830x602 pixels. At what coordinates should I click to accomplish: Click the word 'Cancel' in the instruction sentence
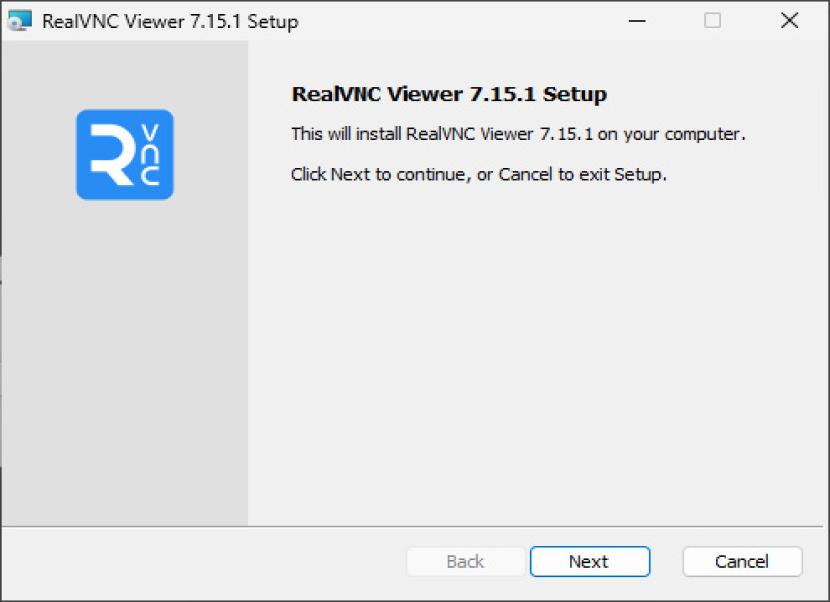click(x=525, y=174)
